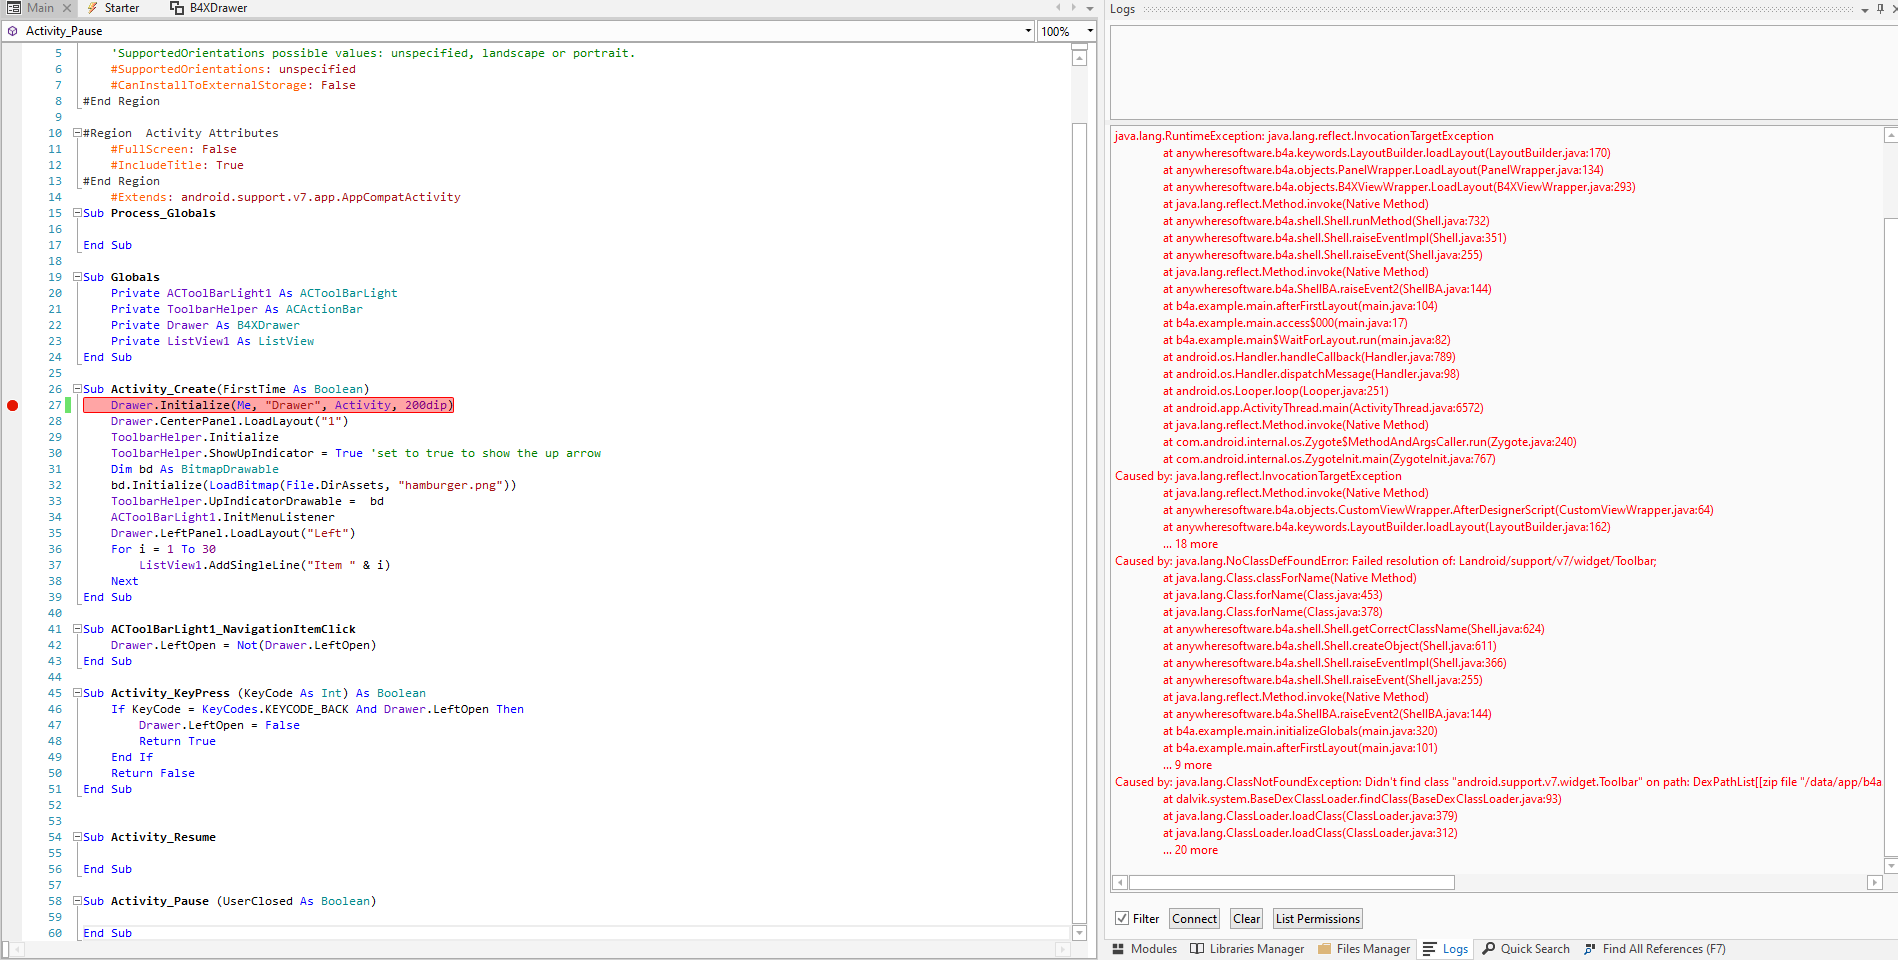1898x960 pixels.
Task: Click the logs horizontal scrollbar thumb
Action: (x=1292, y=883)
